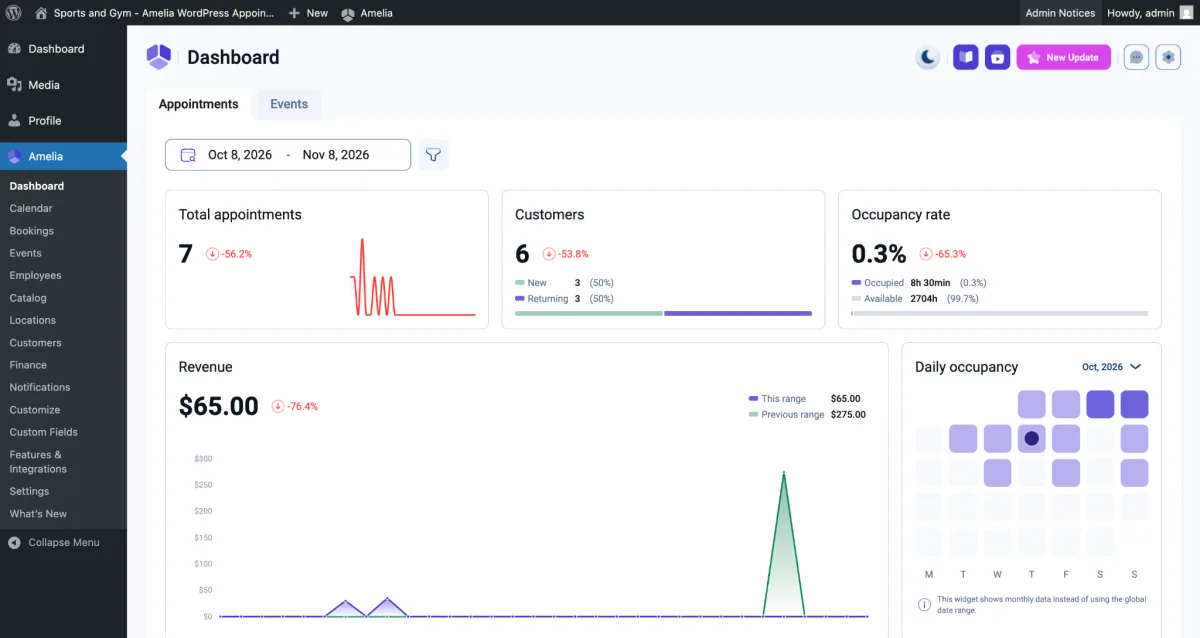Click the green New customers bar segment
Screen dimensions: 1200x638
point(589,313)
